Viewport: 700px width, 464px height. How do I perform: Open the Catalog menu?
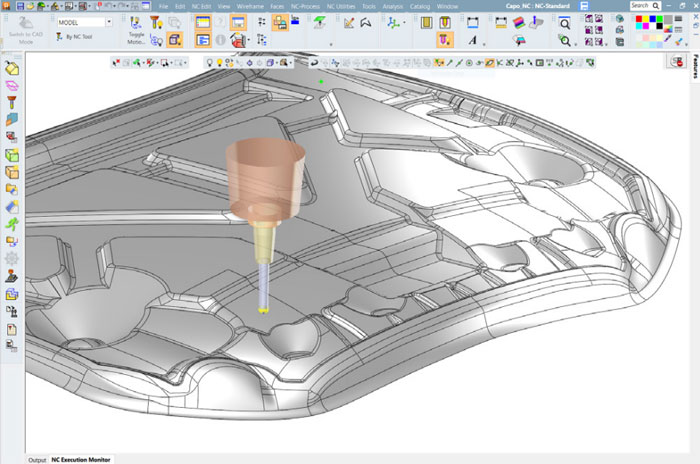(x=420, y=6)
